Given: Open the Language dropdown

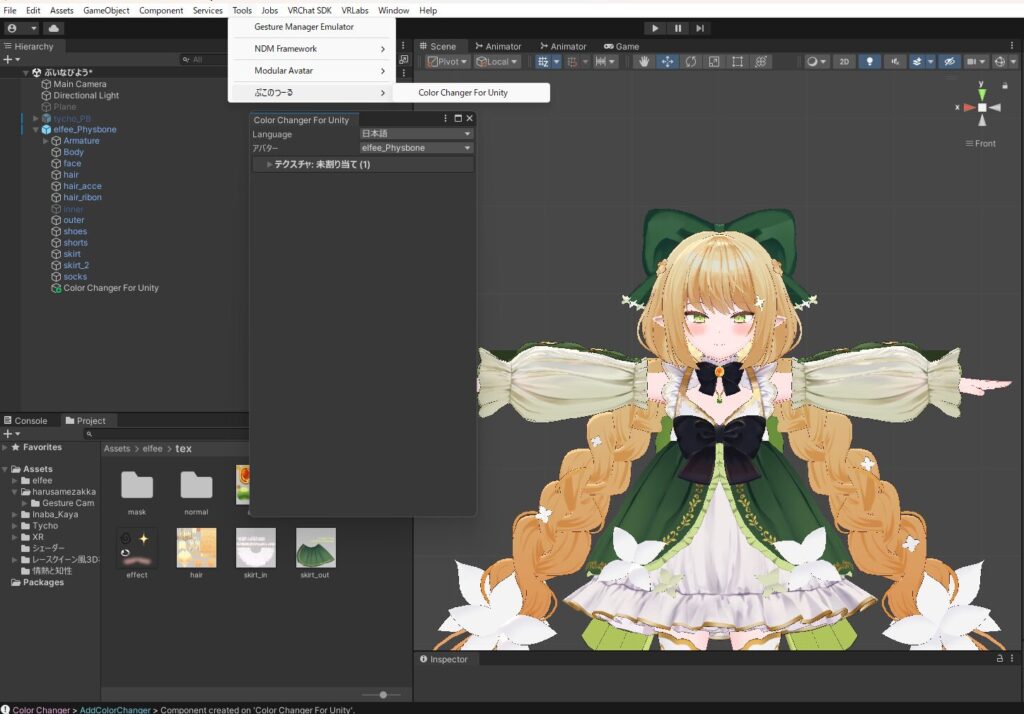Looking at the screenshot, I should (x=415, y=134).
